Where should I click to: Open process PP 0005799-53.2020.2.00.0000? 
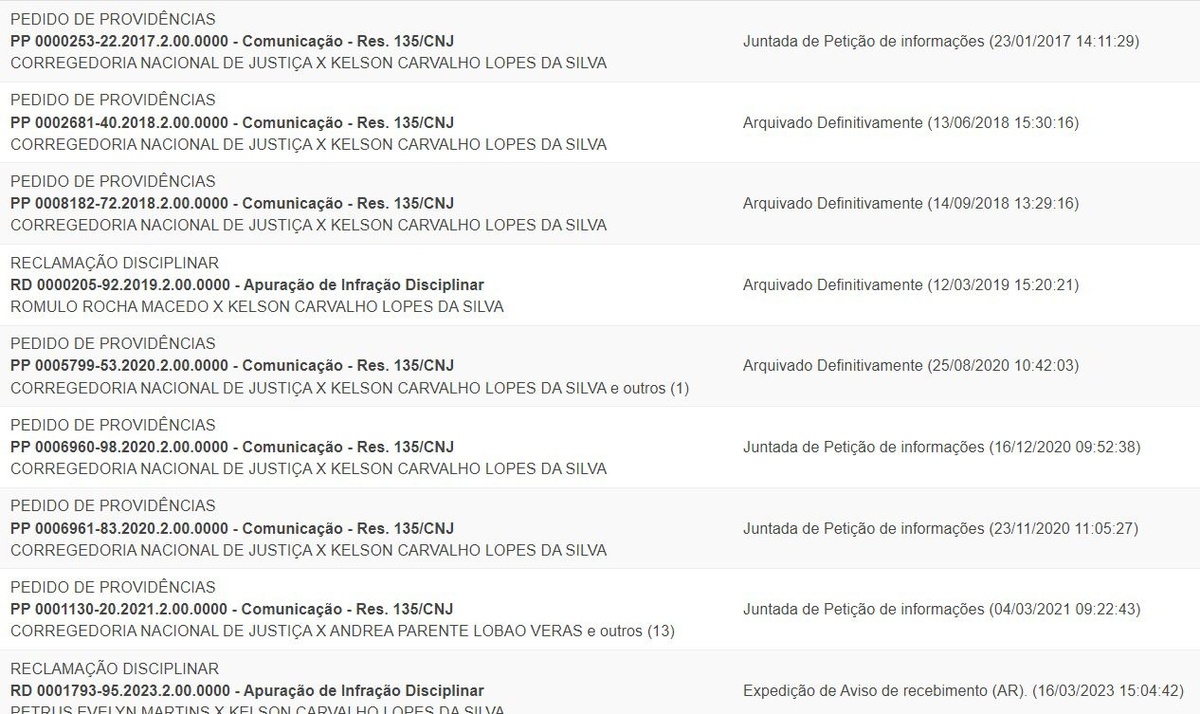coord(232,365)
